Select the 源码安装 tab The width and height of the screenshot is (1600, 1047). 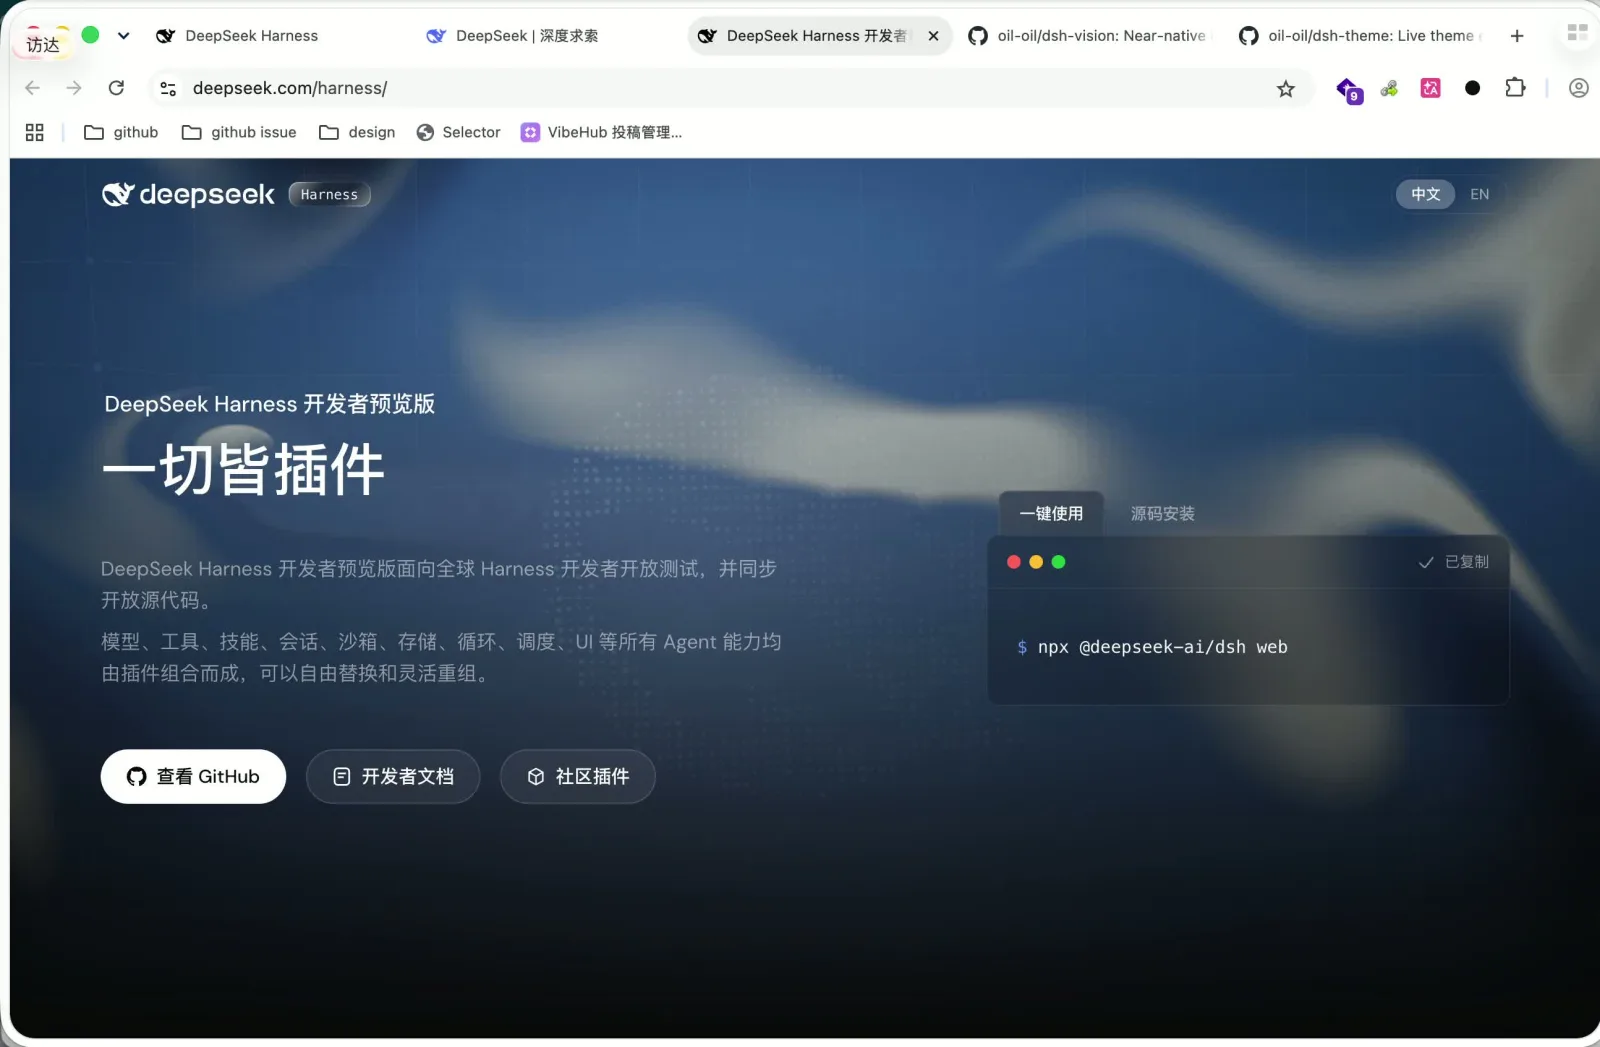click(x=1162, y=513)
